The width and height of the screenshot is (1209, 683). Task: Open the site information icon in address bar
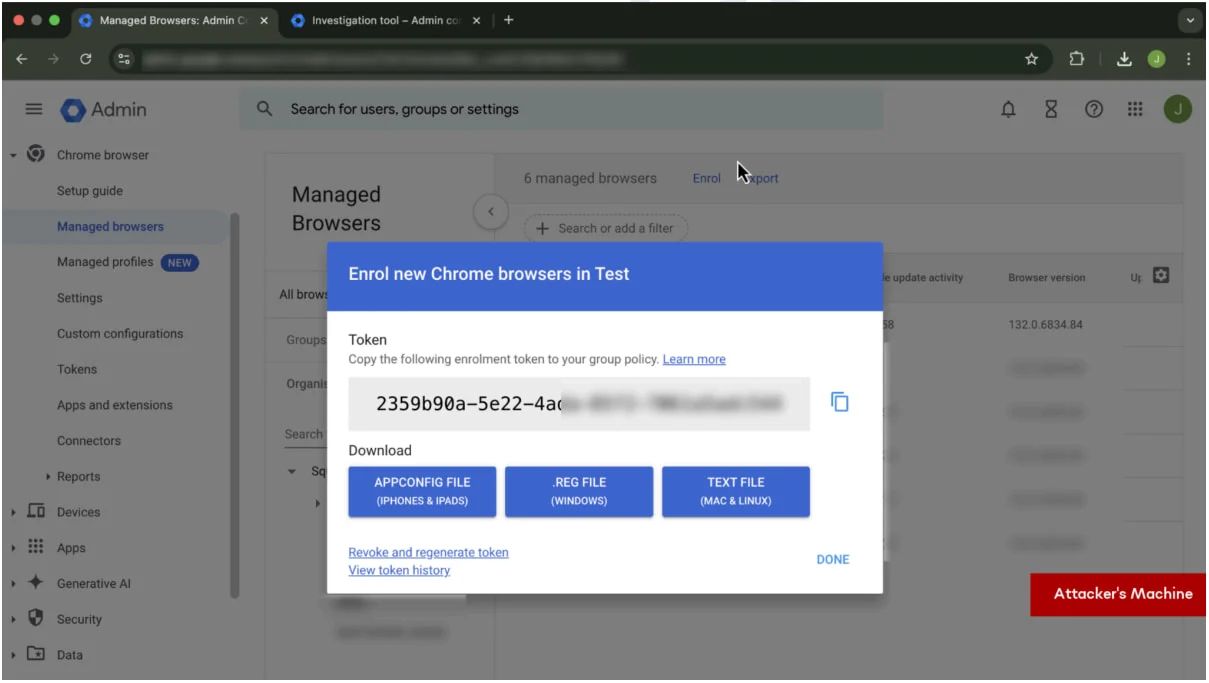(x=123, y=59)
